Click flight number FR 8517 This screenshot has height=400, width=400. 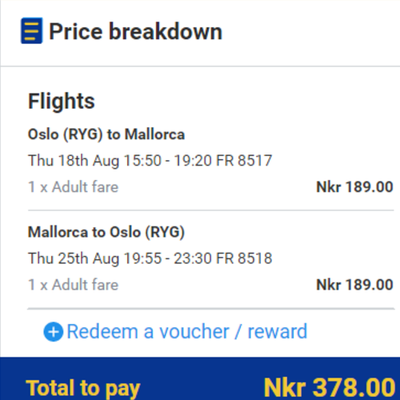point(244,160)
